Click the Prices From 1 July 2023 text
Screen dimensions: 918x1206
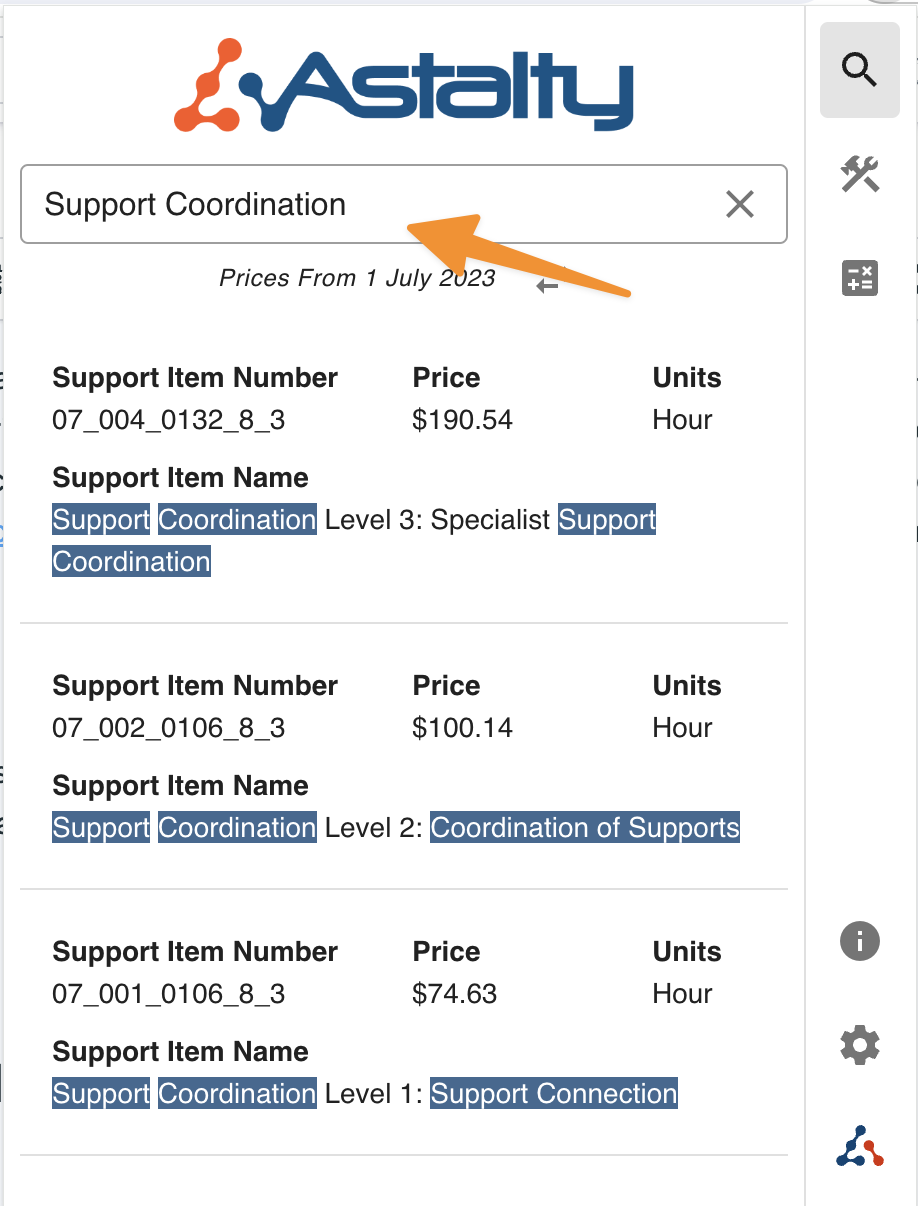coord(357,278)
